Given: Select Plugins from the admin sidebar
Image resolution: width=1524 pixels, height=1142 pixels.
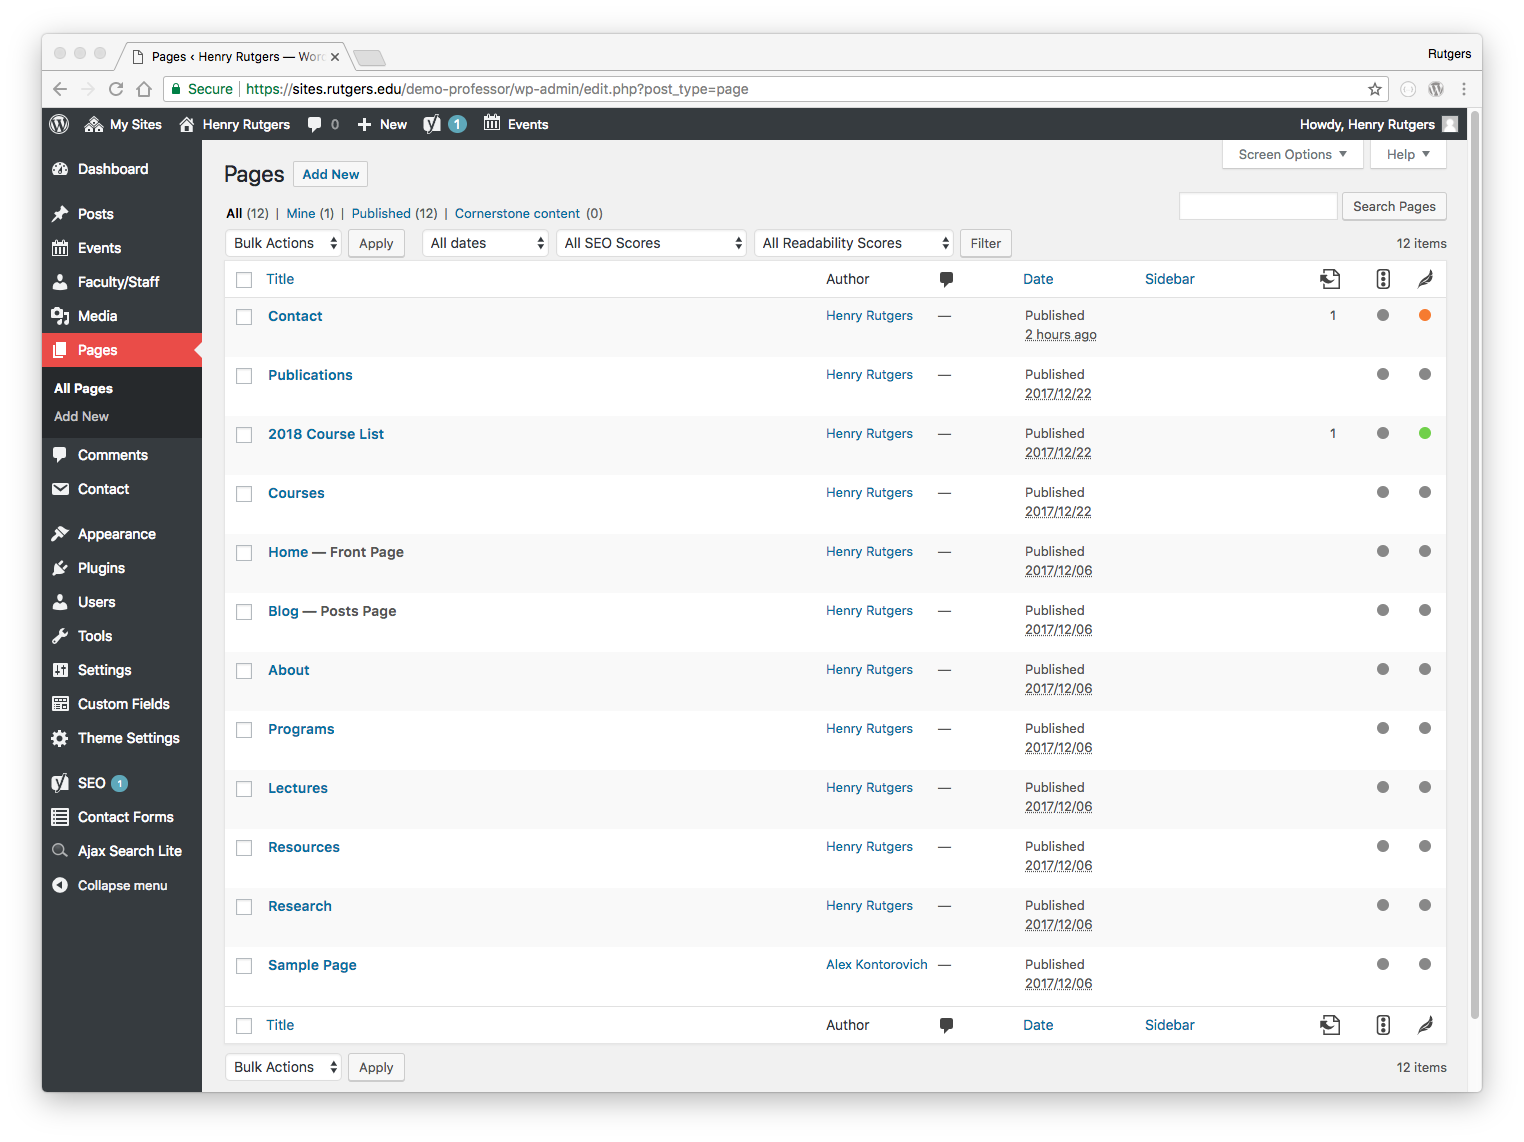Looking at the screenshot, I should point(101,568).
